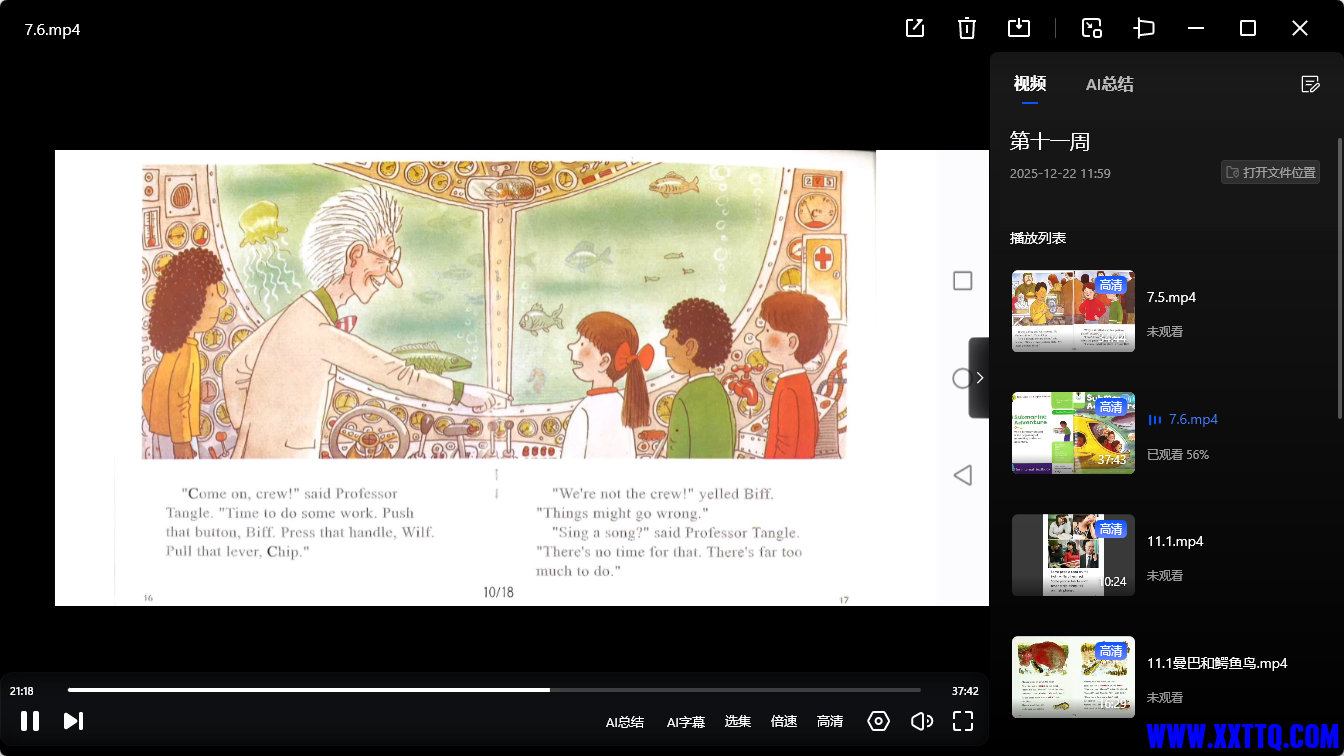Screen dimensions: 1344x756
Task: Open the 选集 episode list
Action: point(737,721)
